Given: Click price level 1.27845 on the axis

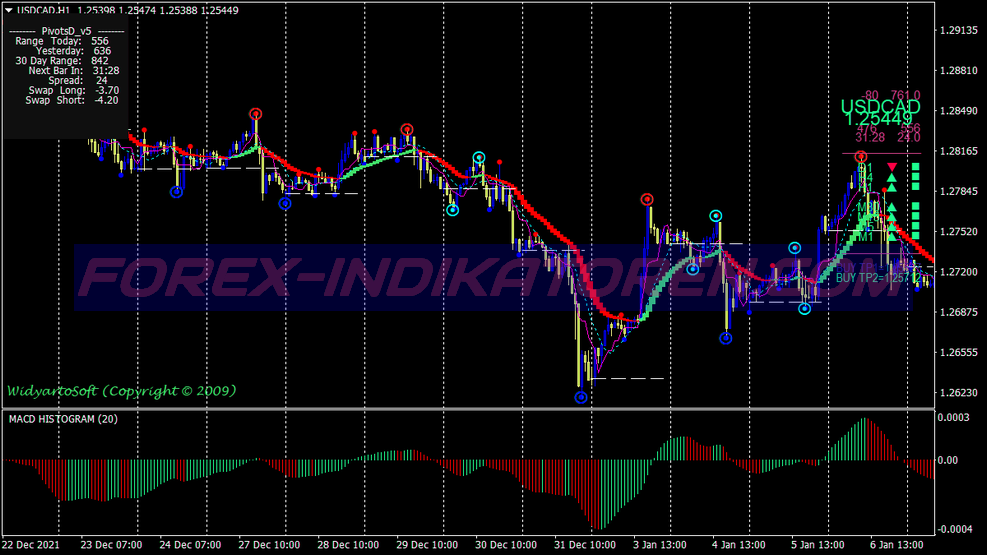Looking at the screenshot, I should pos(959,191).
